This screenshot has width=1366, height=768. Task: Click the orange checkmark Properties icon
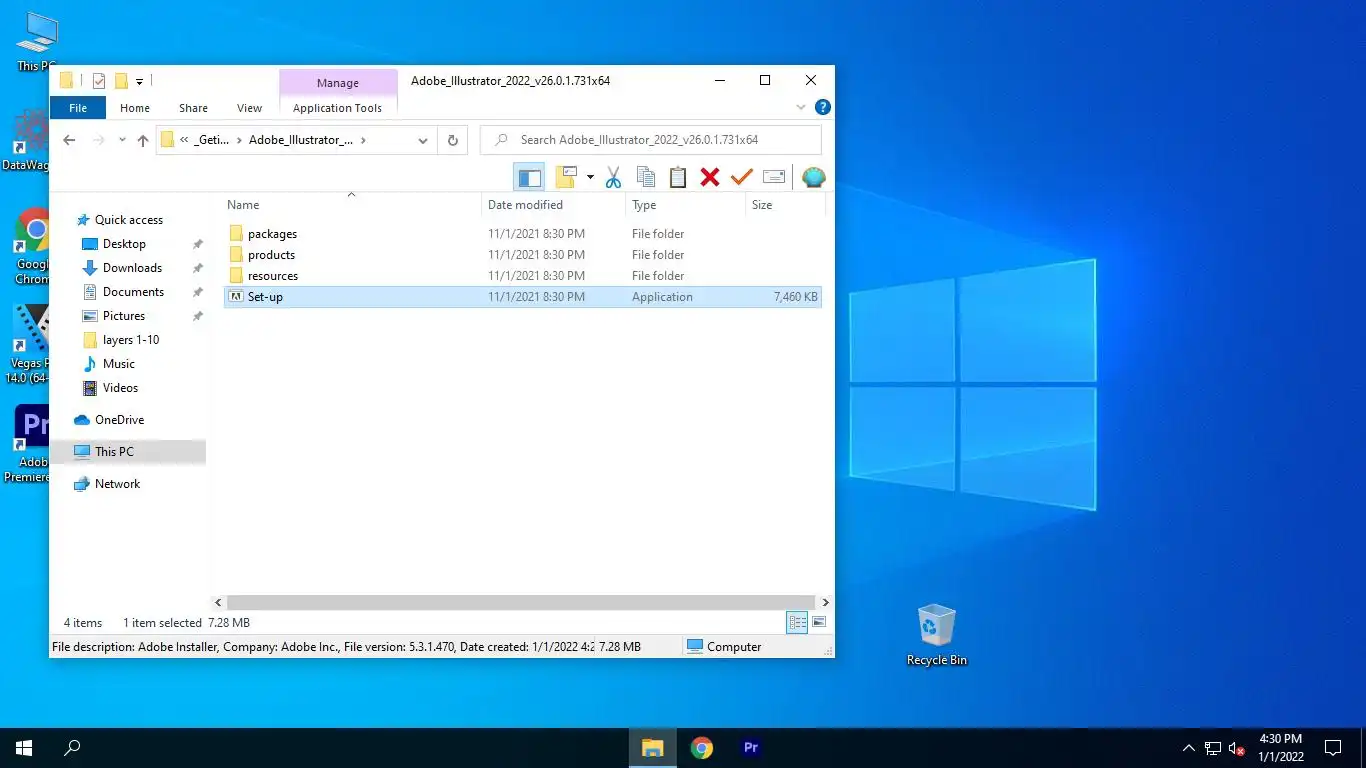[x=741, y=178]
